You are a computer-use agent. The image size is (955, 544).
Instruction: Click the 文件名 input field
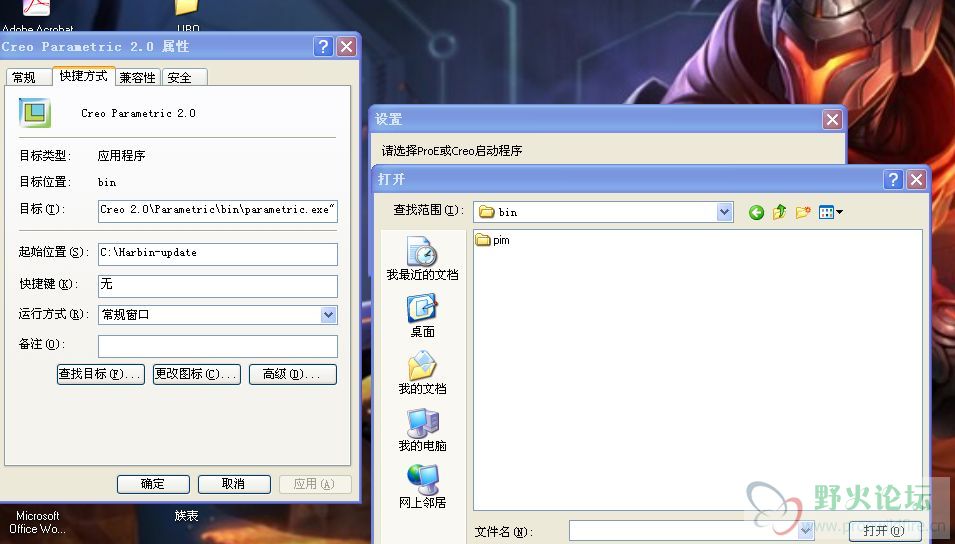(x=691, y=531)
